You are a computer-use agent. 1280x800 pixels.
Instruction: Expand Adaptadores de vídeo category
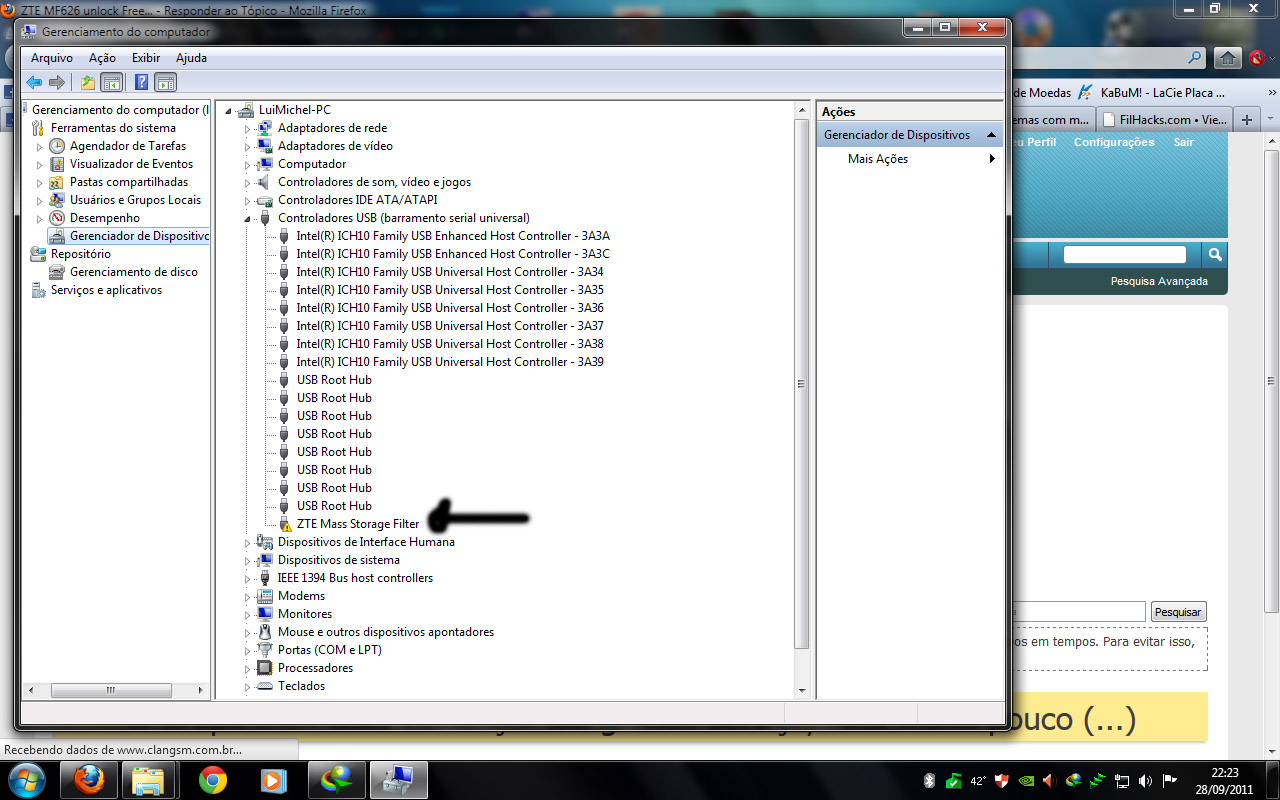[248, 146]
